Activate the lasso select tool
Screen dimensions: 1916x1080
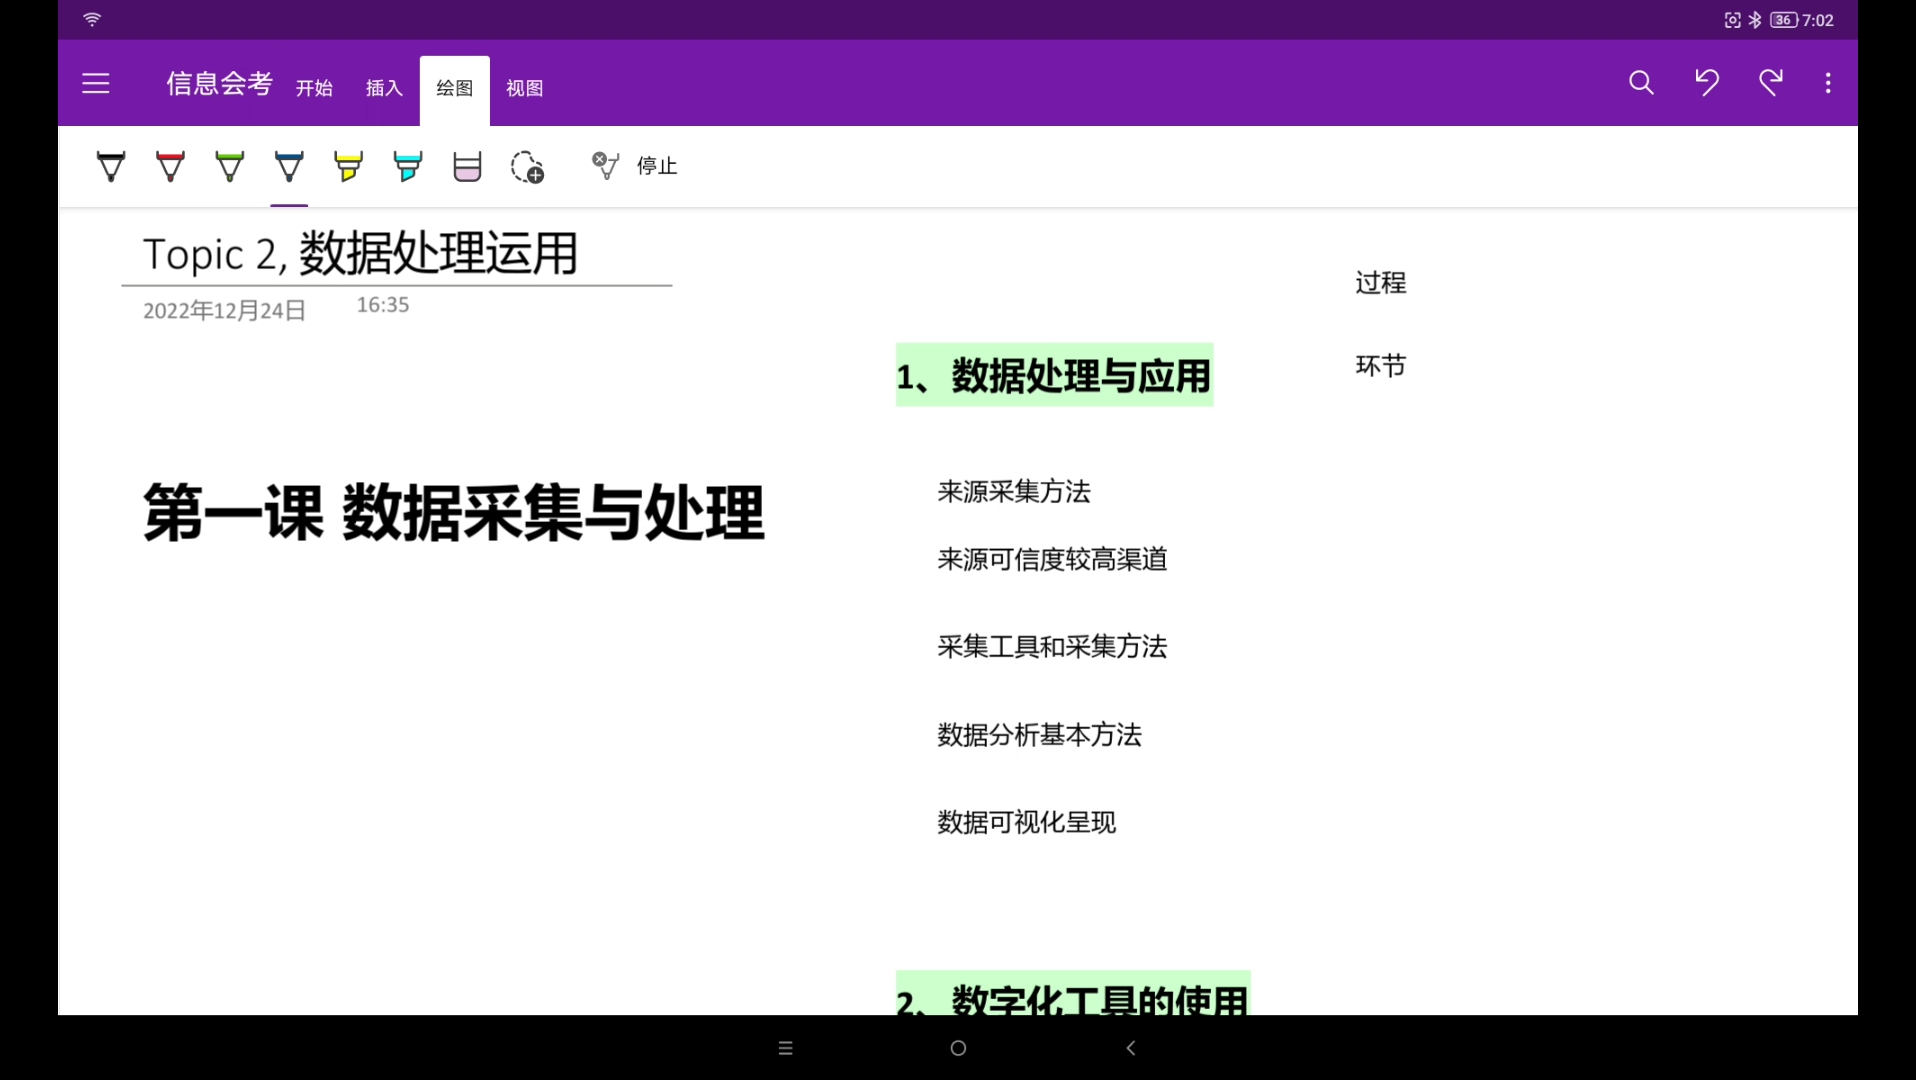point(527,166)
